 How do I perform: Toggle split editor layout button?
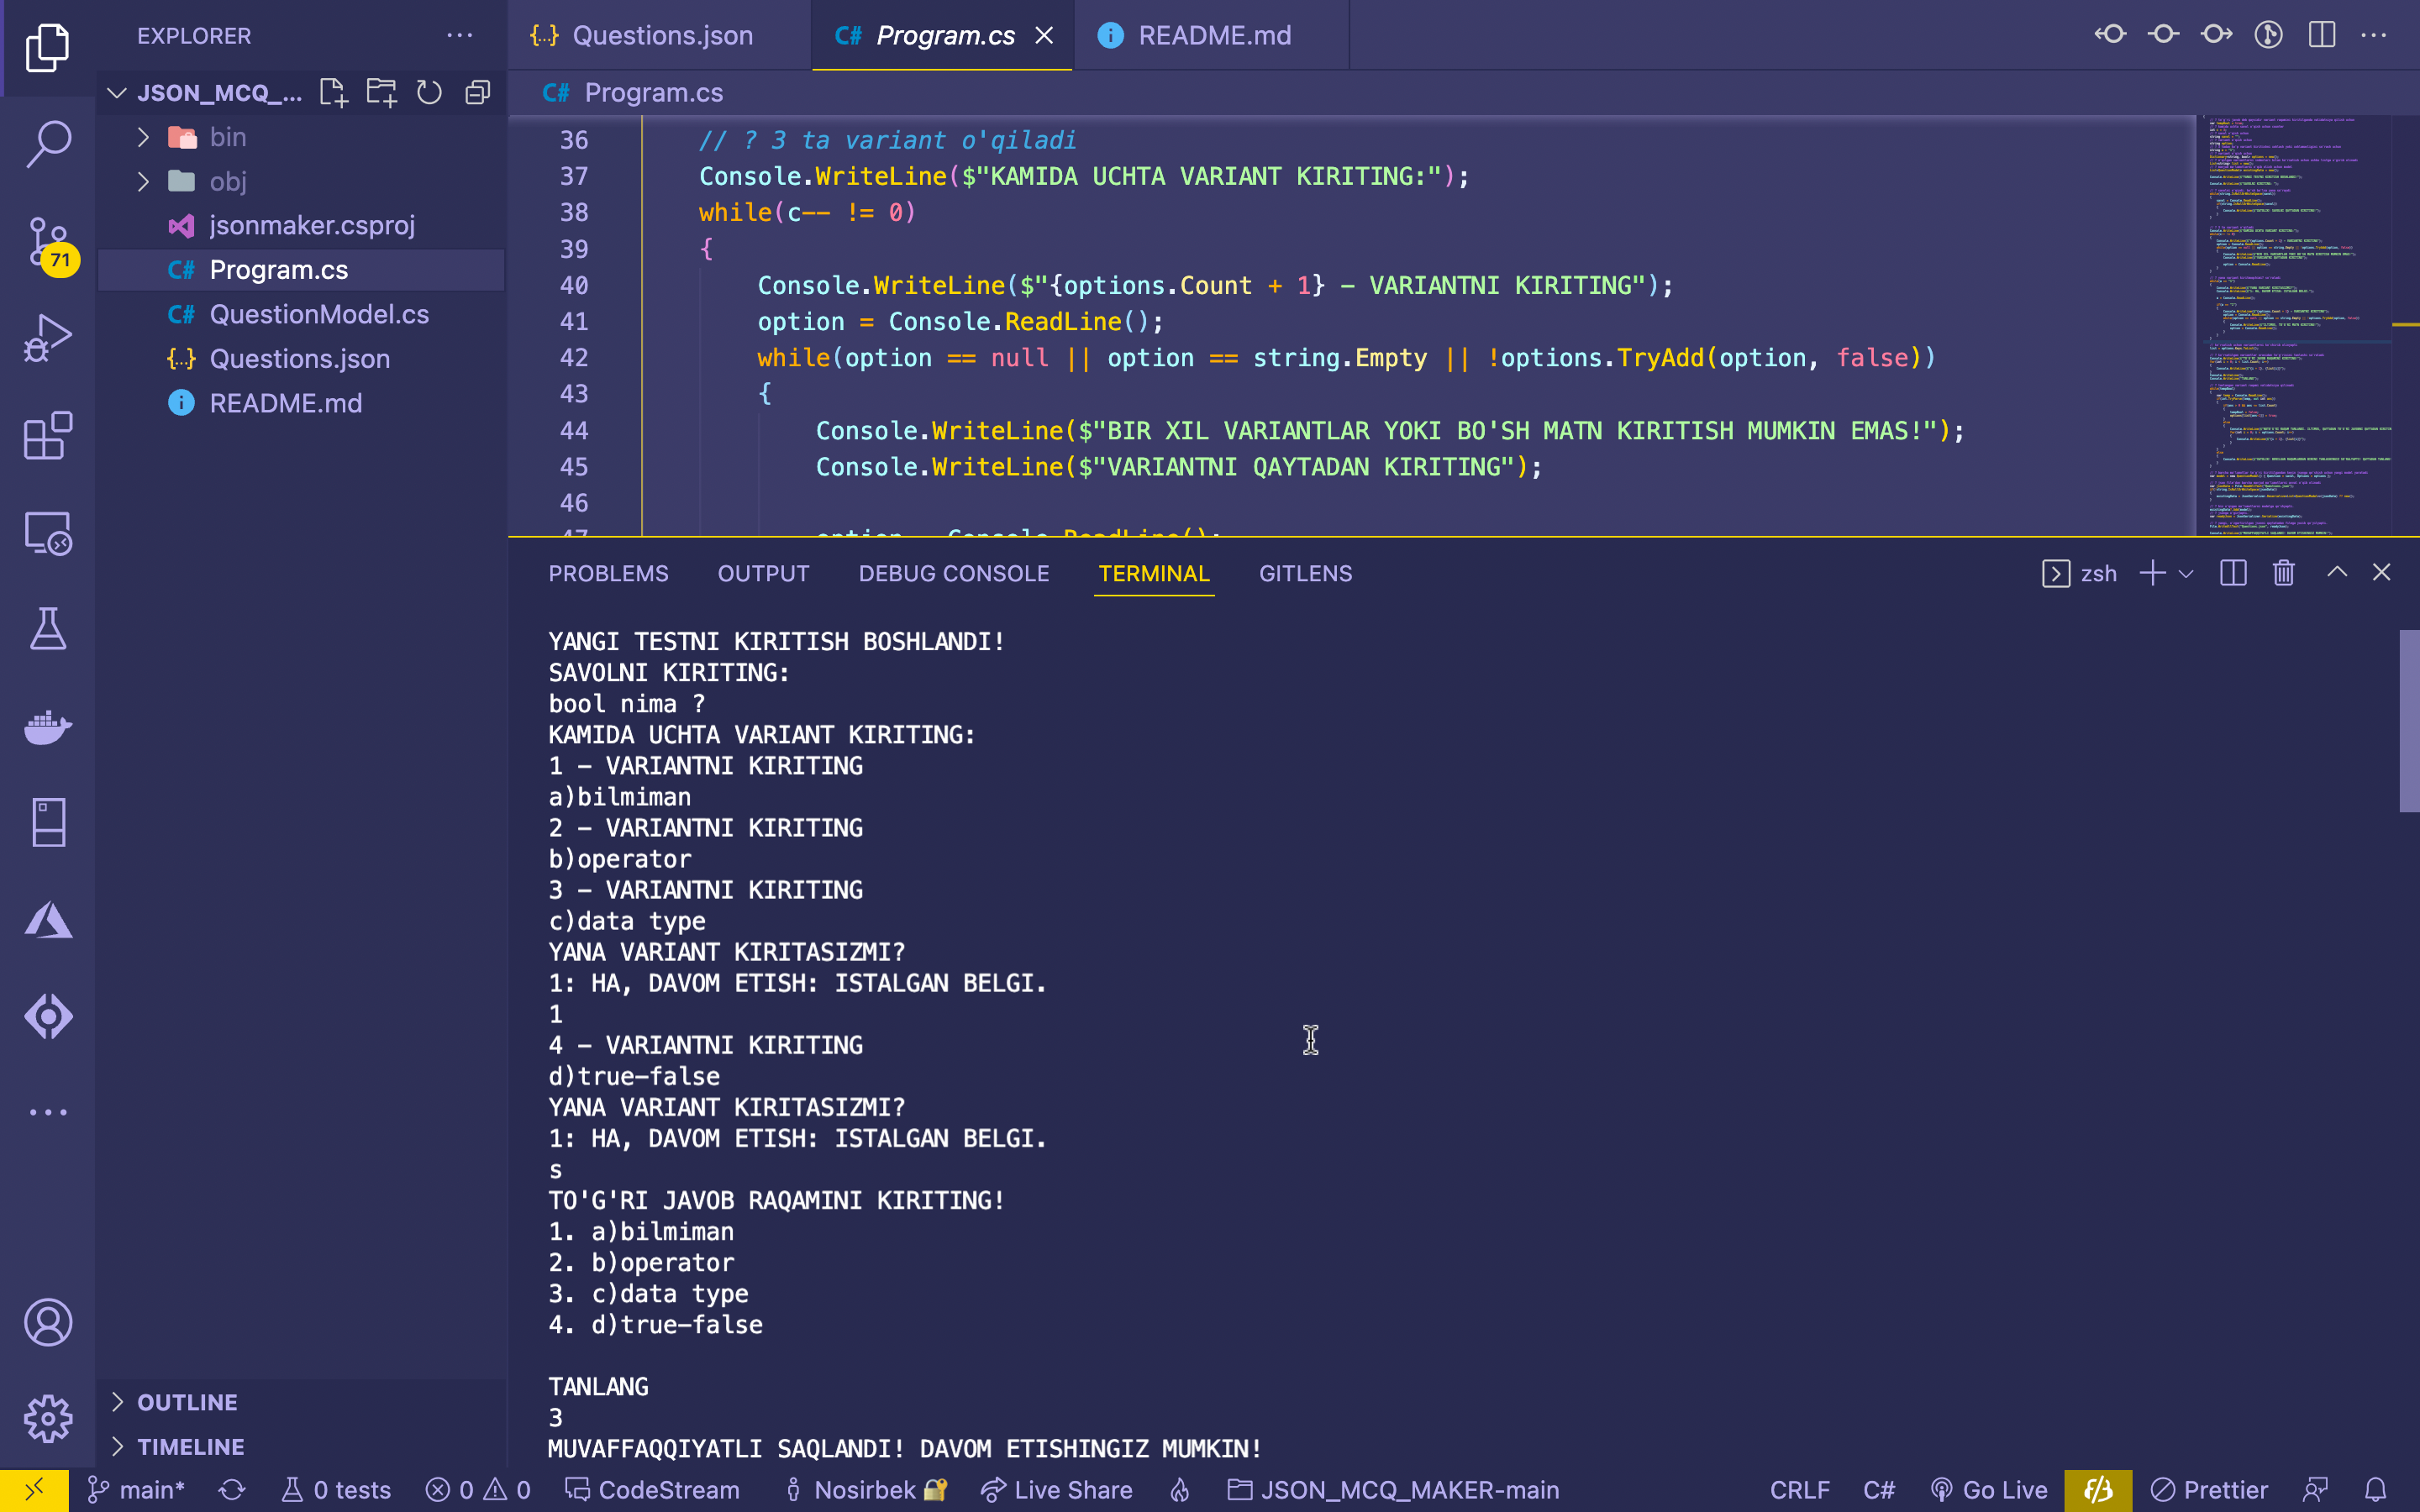point(2321,35)
